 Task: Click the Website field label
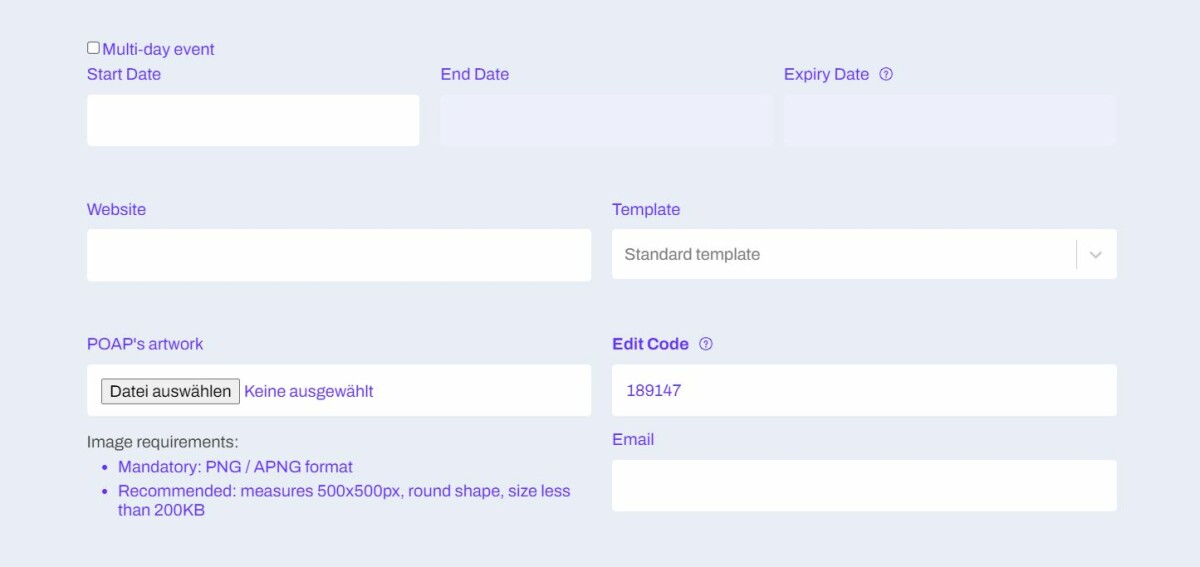click(x=116, y=209)
